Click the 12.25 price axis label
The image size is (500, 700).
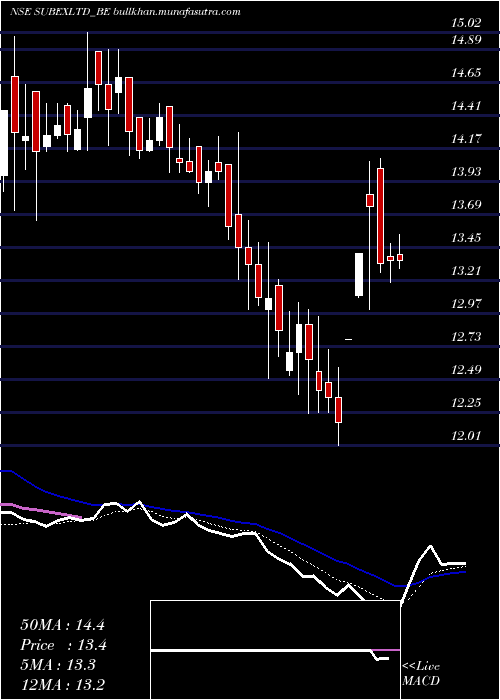point(467,403)
